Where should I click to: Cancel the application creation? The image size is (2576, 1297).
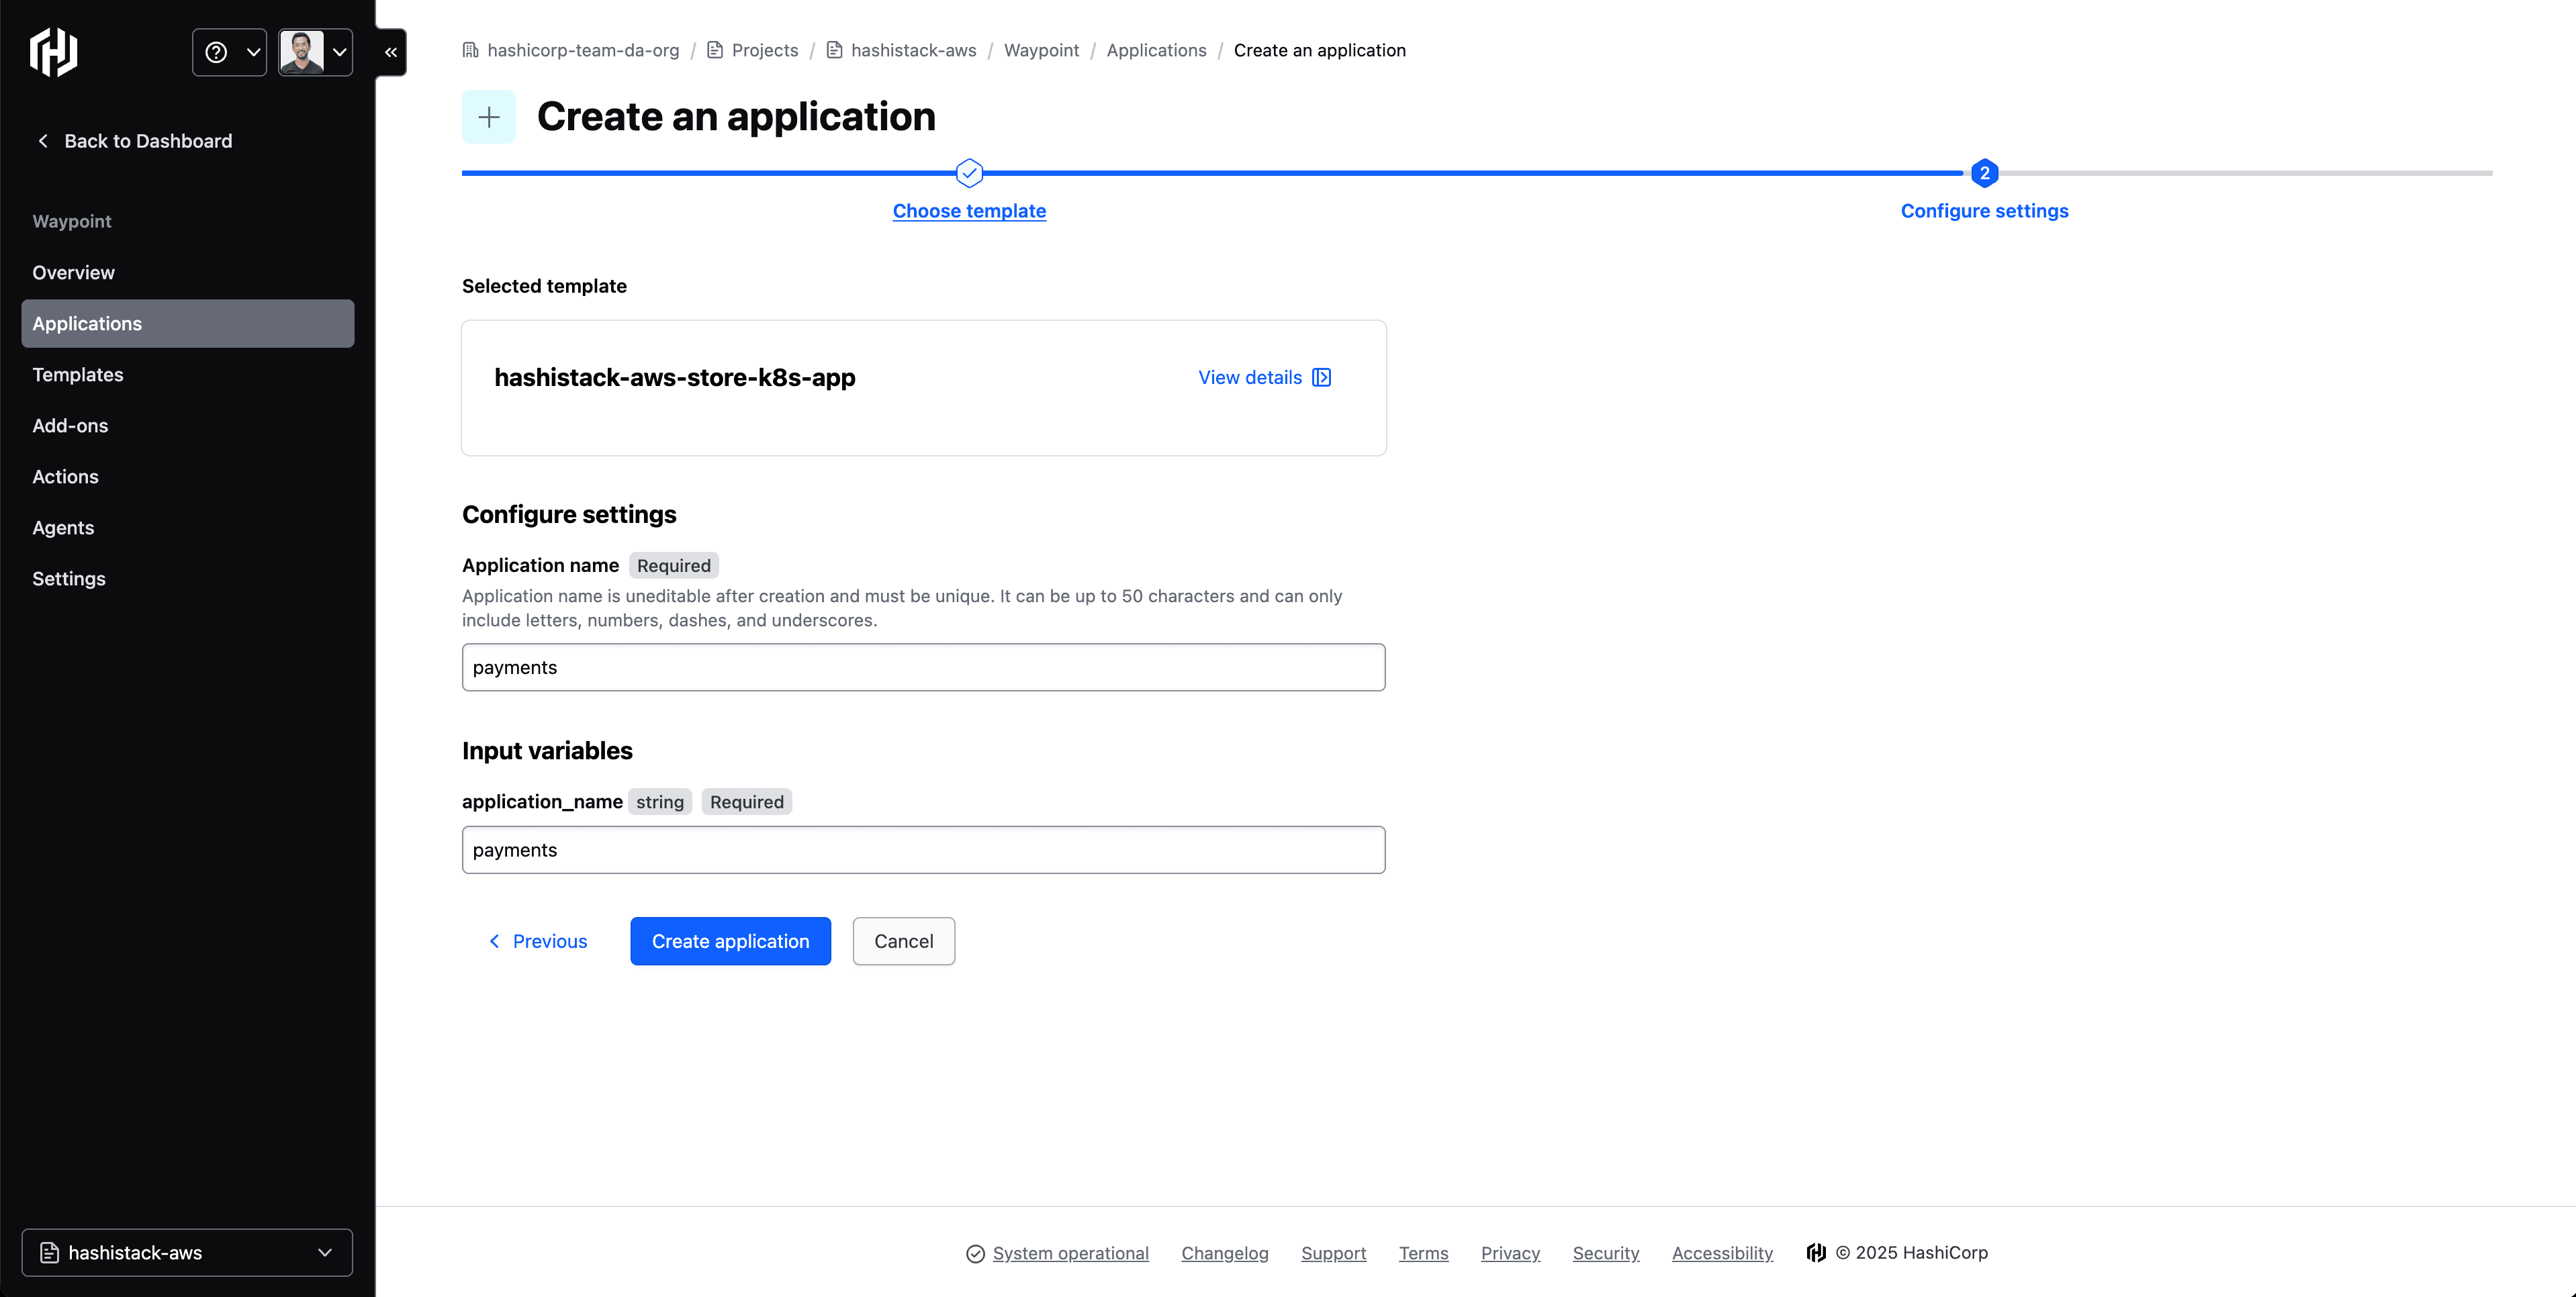(x=903, y=941)
